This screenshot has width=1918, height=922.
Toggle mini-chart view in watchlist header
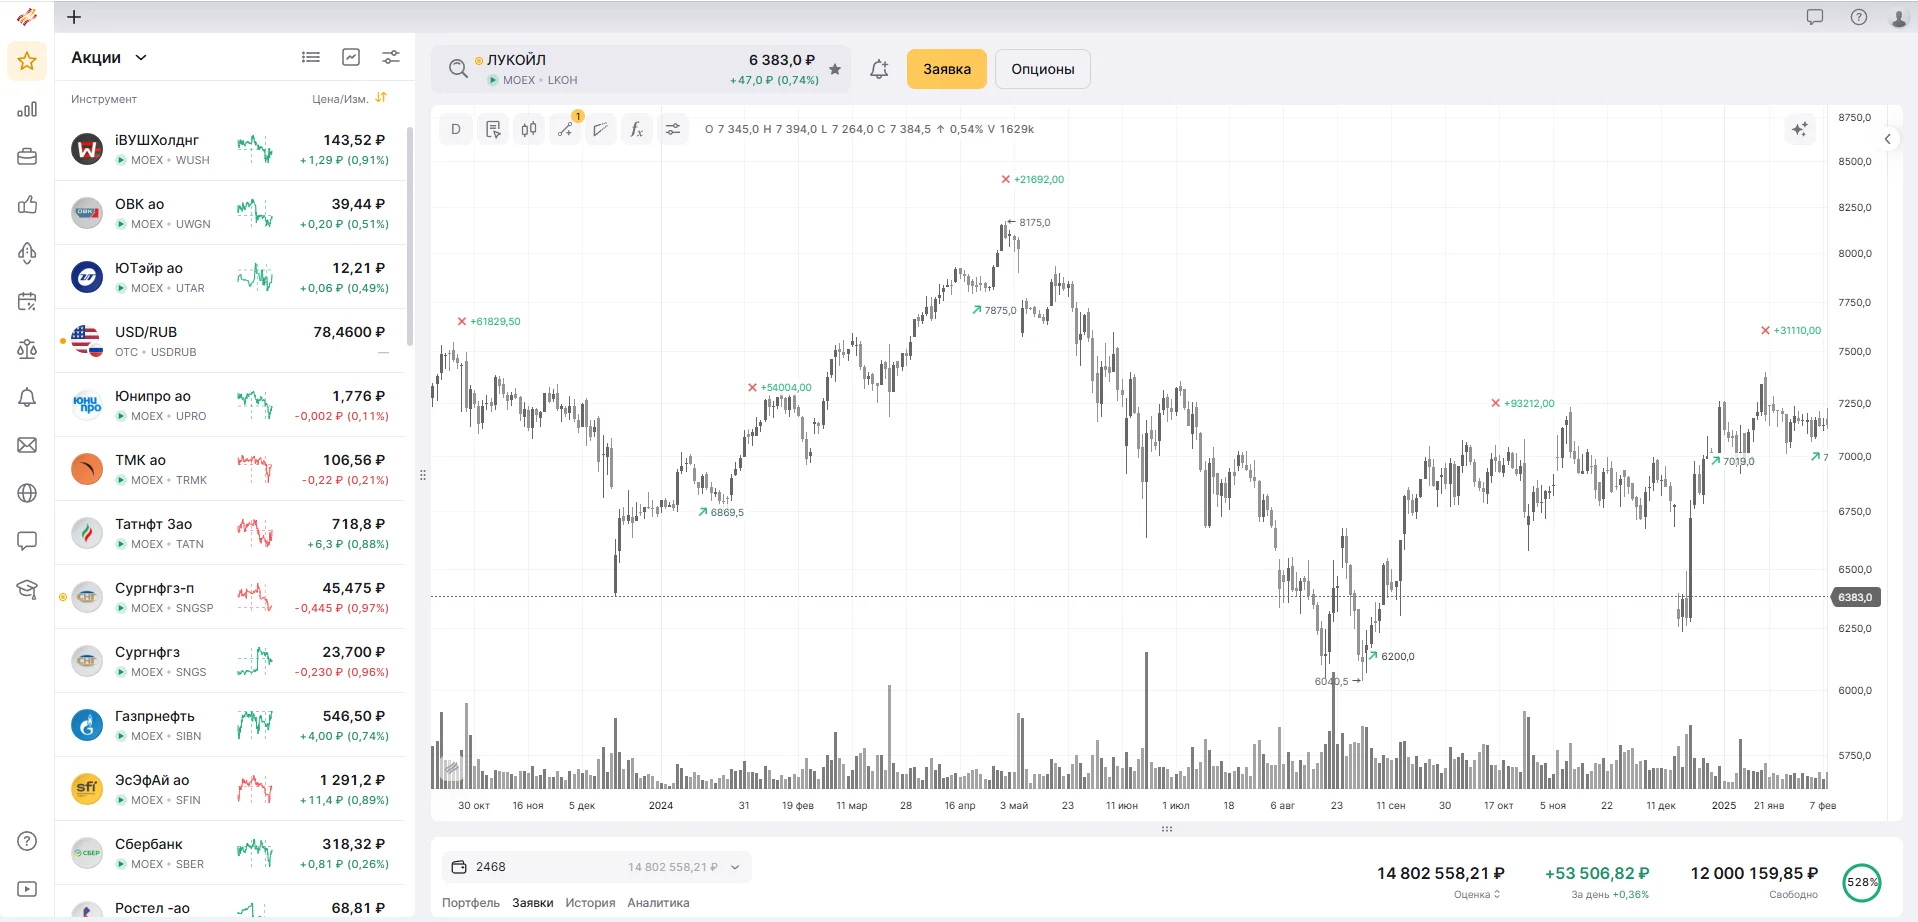[351, 57]
